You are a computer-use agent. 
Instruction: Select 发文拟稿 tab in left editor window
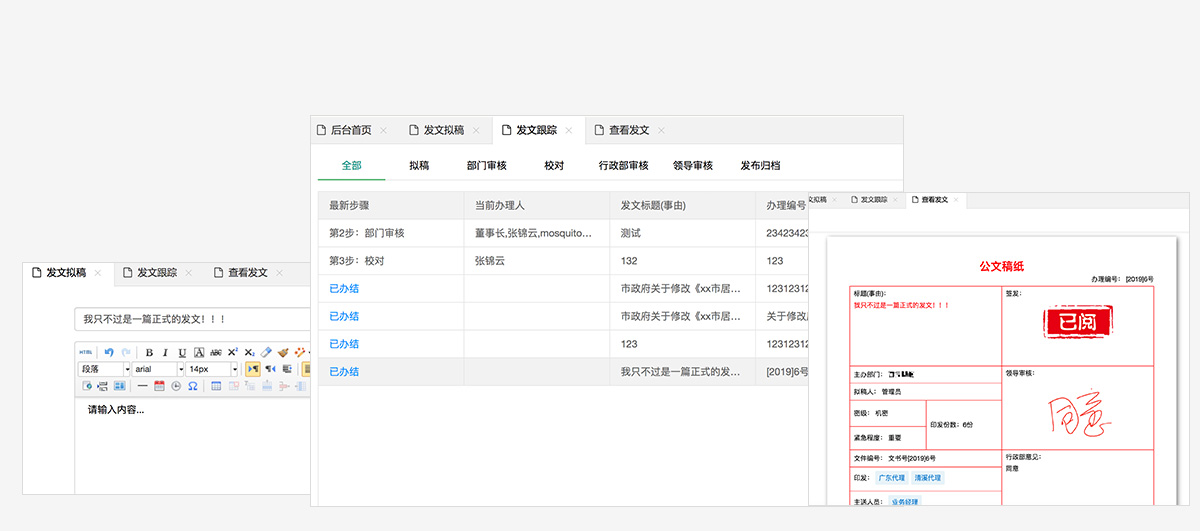click(x=66, y=272)
